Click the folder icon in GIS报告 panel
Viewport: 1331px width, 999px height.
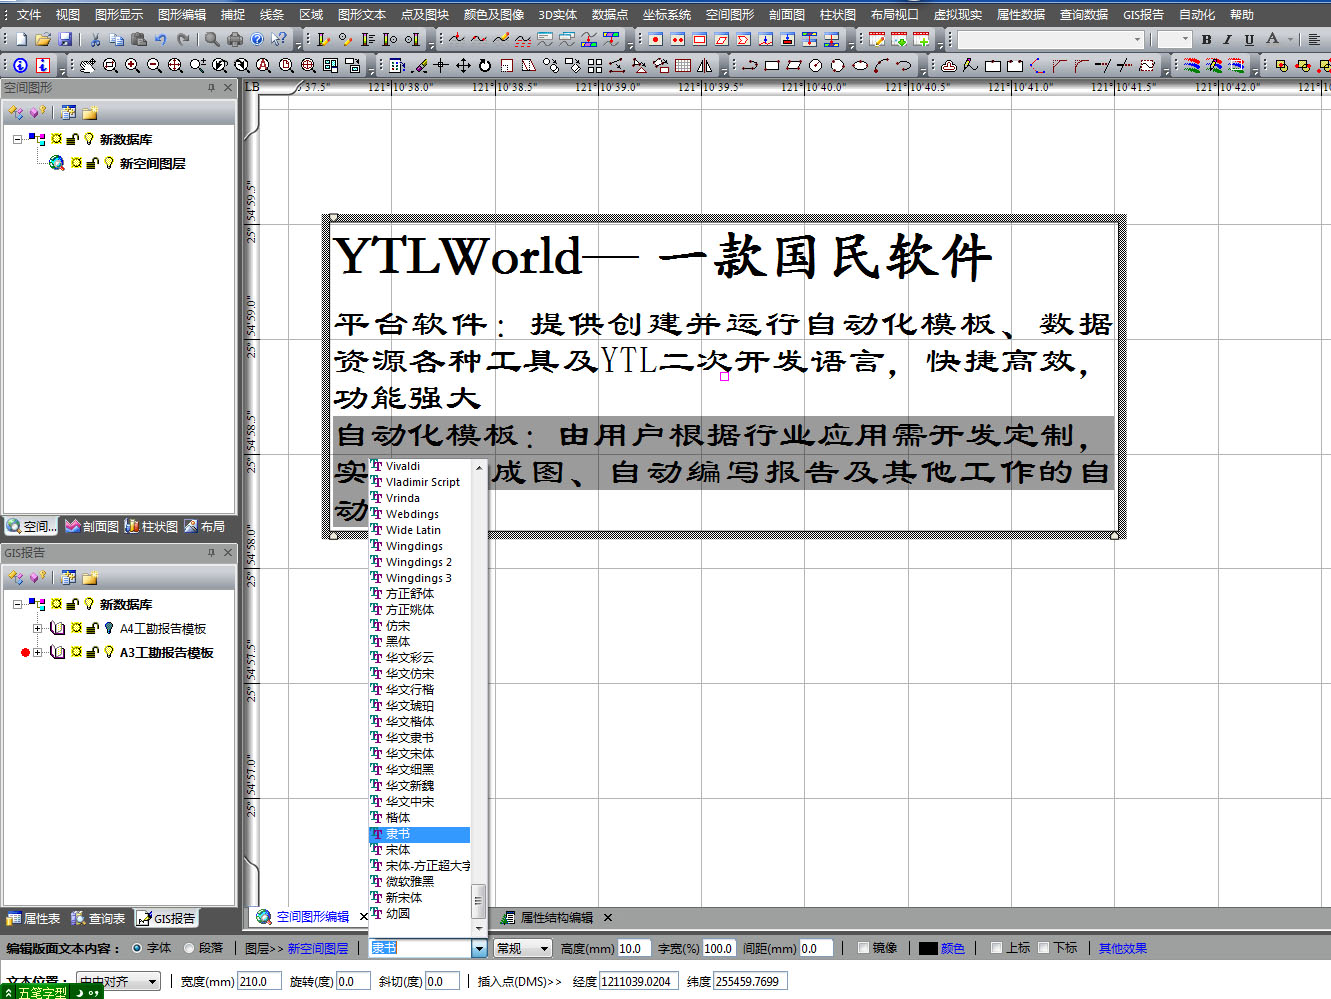[90, 578]
